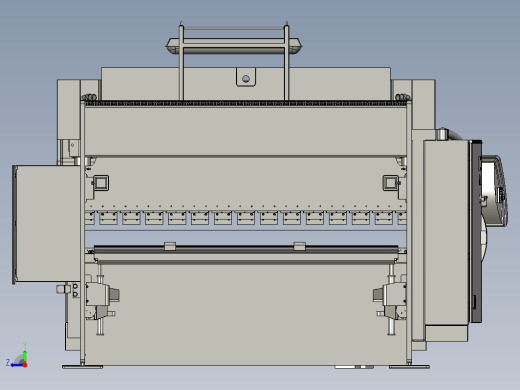
Task: Select the right front support arm mechanism
Action: pos(391,301)
